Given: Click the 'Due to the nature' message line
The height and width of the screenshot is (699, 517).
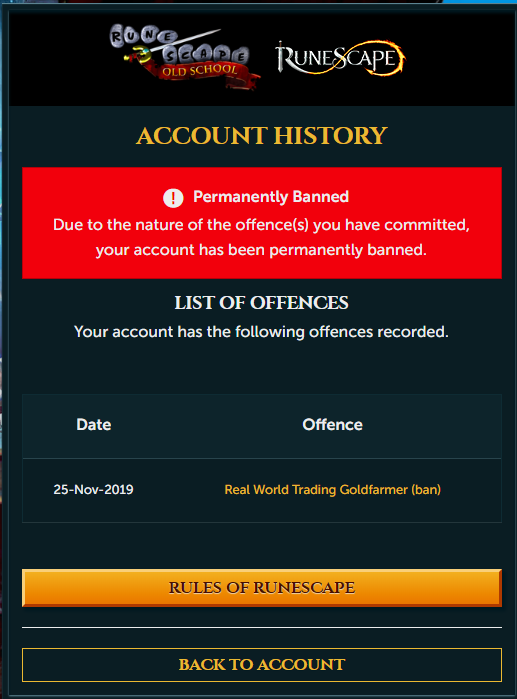Looking at the screenshot, I should 262,225.
